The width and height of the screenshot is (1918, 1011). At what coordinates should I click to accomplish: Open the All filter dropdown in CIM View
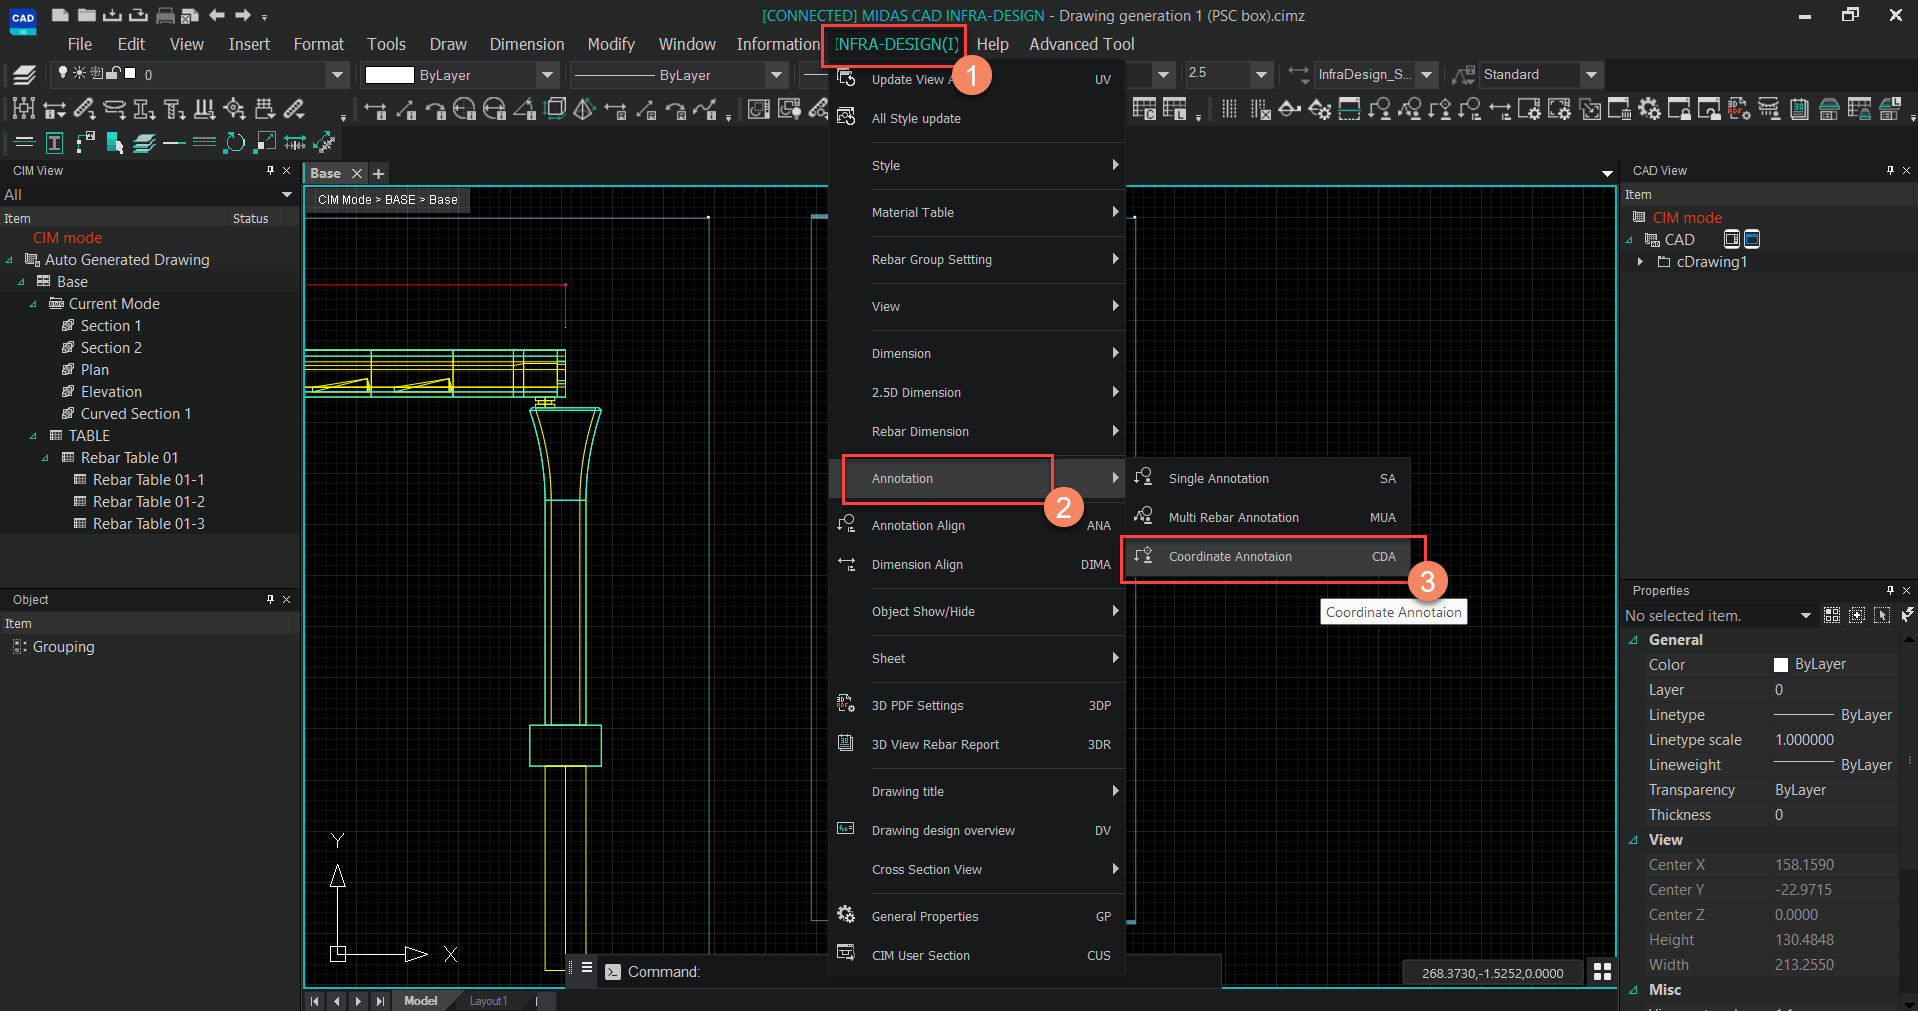click(287, 195)
